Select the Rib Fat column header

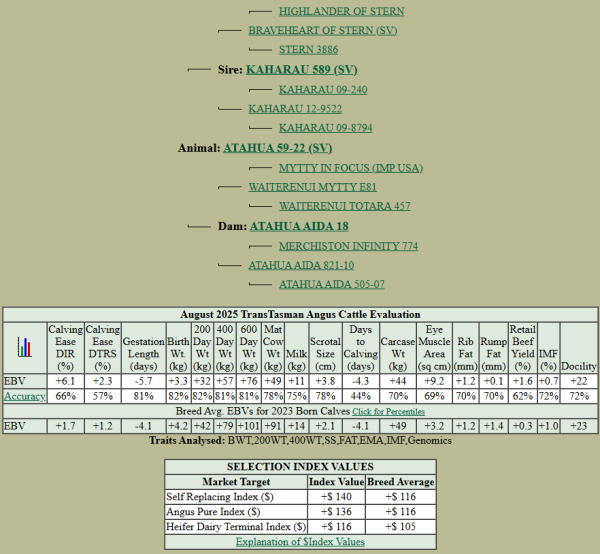coord(465,348)
